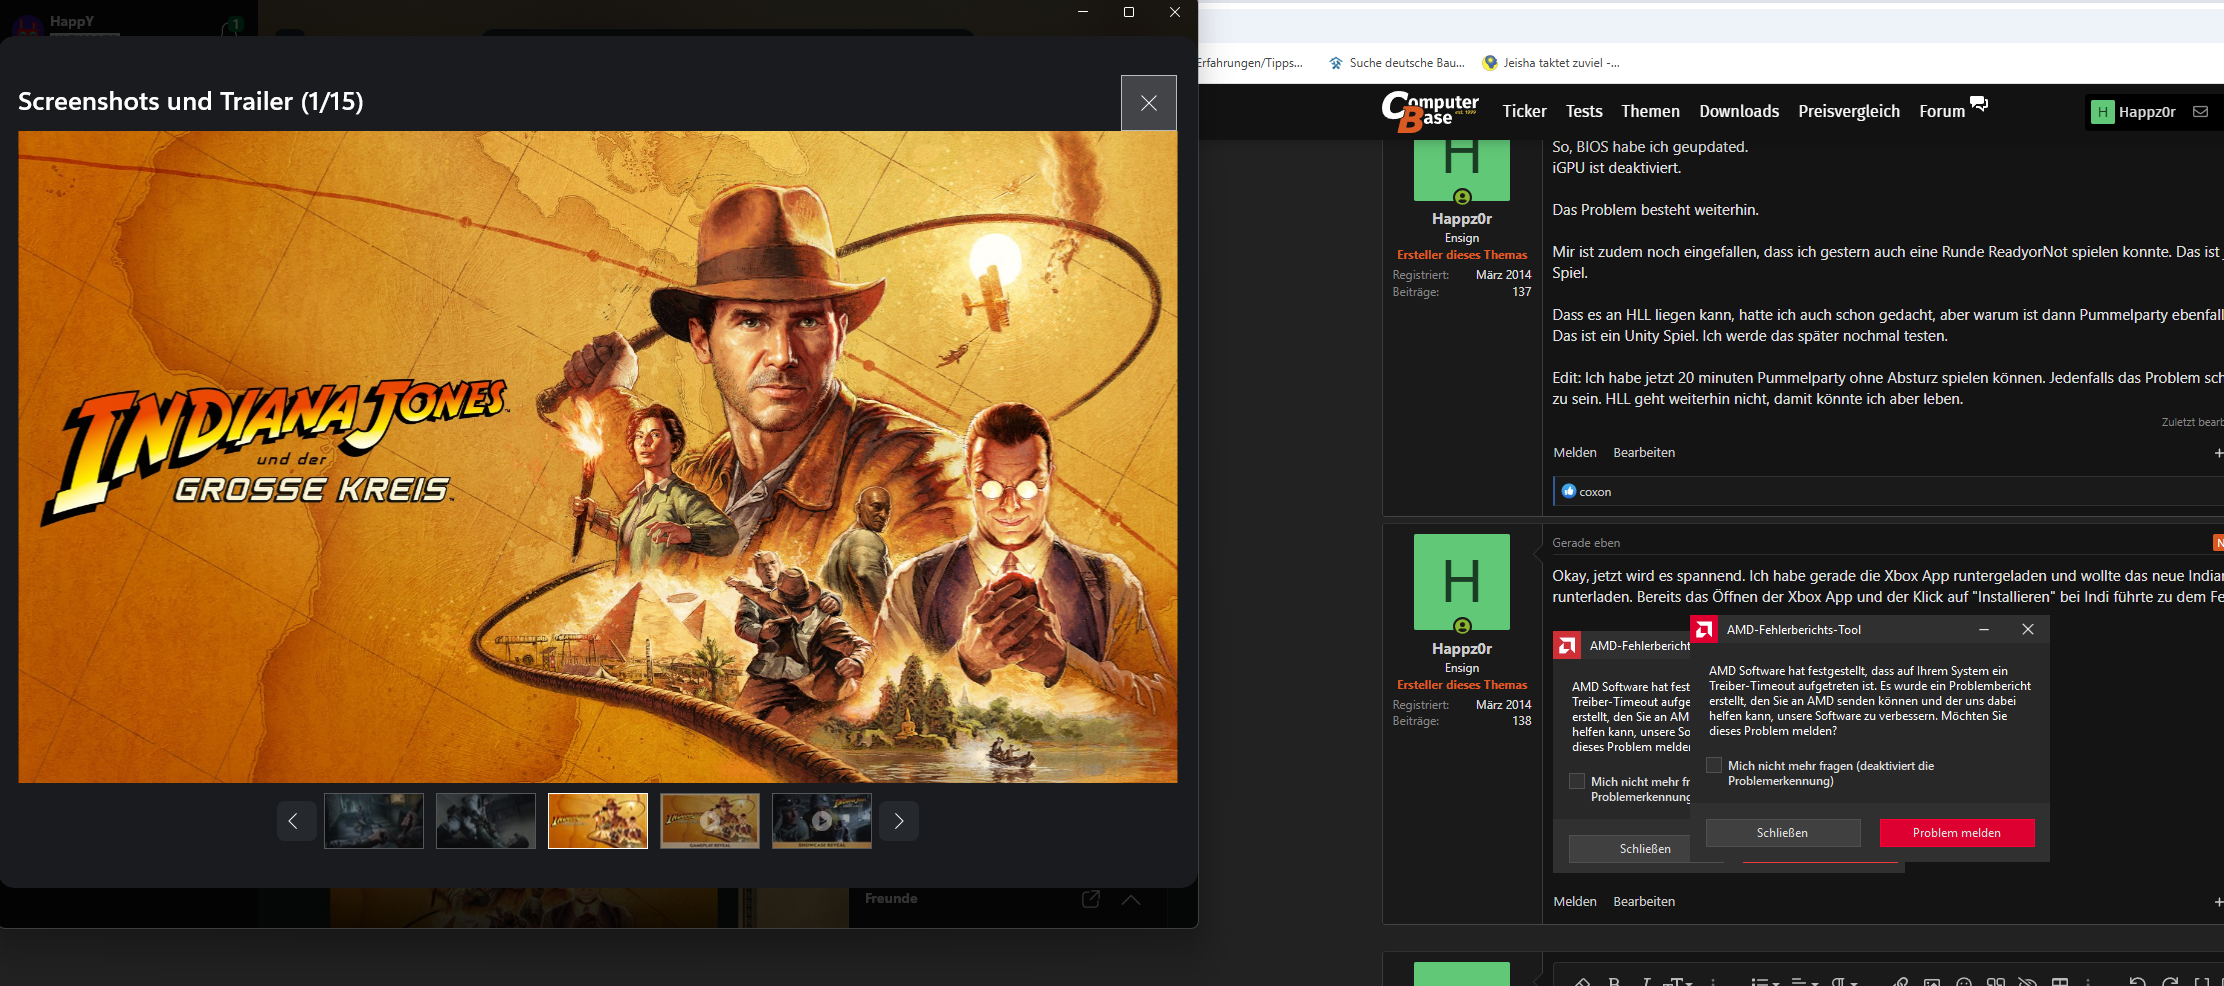Go to the ComputerBase home logo
2224x986 pixels.
1430,111
